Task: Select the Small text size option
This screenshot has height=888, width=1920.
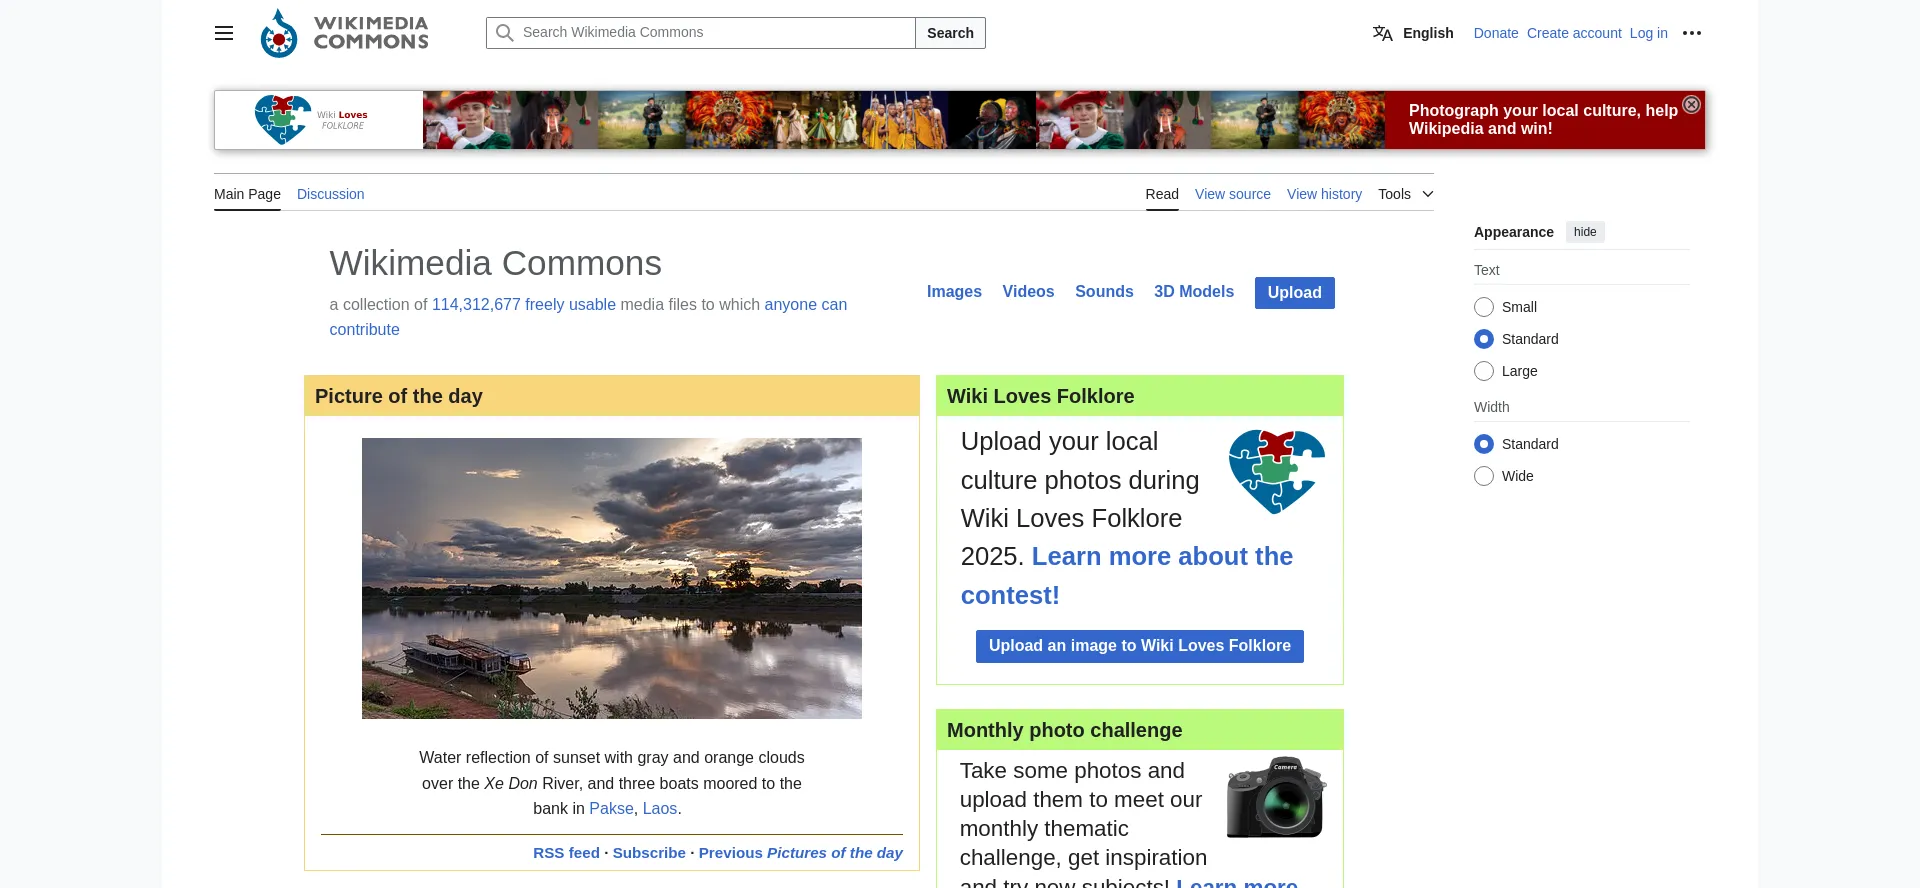Action: 1484,307
